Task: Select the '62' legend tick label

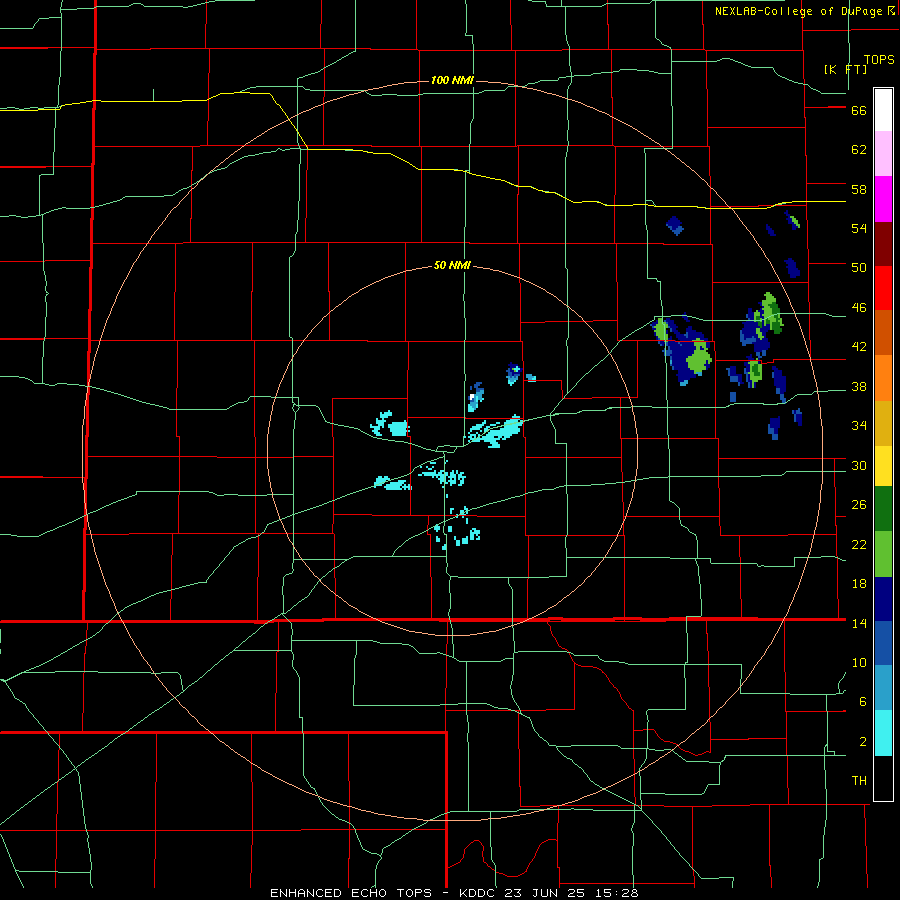Action: coord(859,150)
